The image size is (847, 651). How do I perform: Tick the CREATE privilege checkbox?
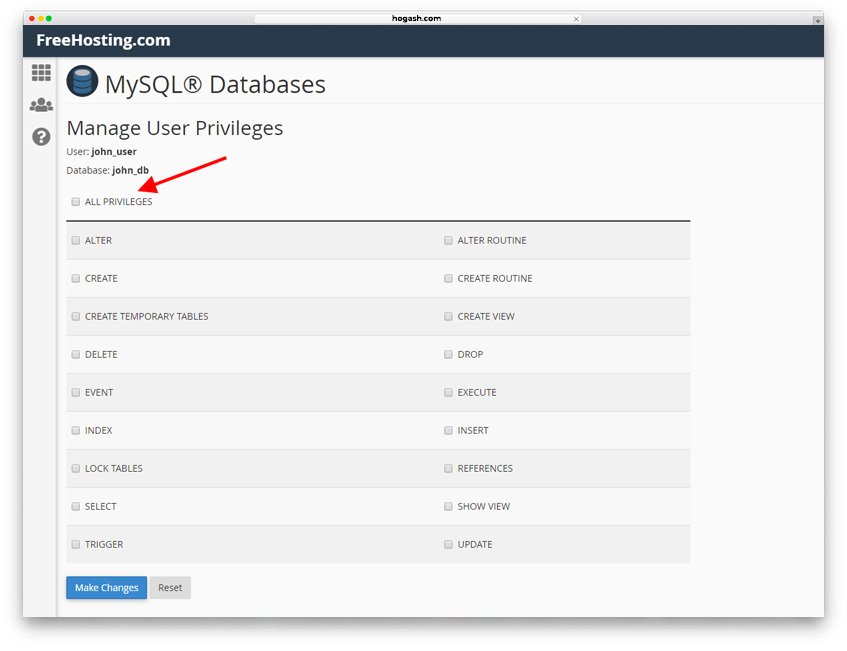click(76, 278)
